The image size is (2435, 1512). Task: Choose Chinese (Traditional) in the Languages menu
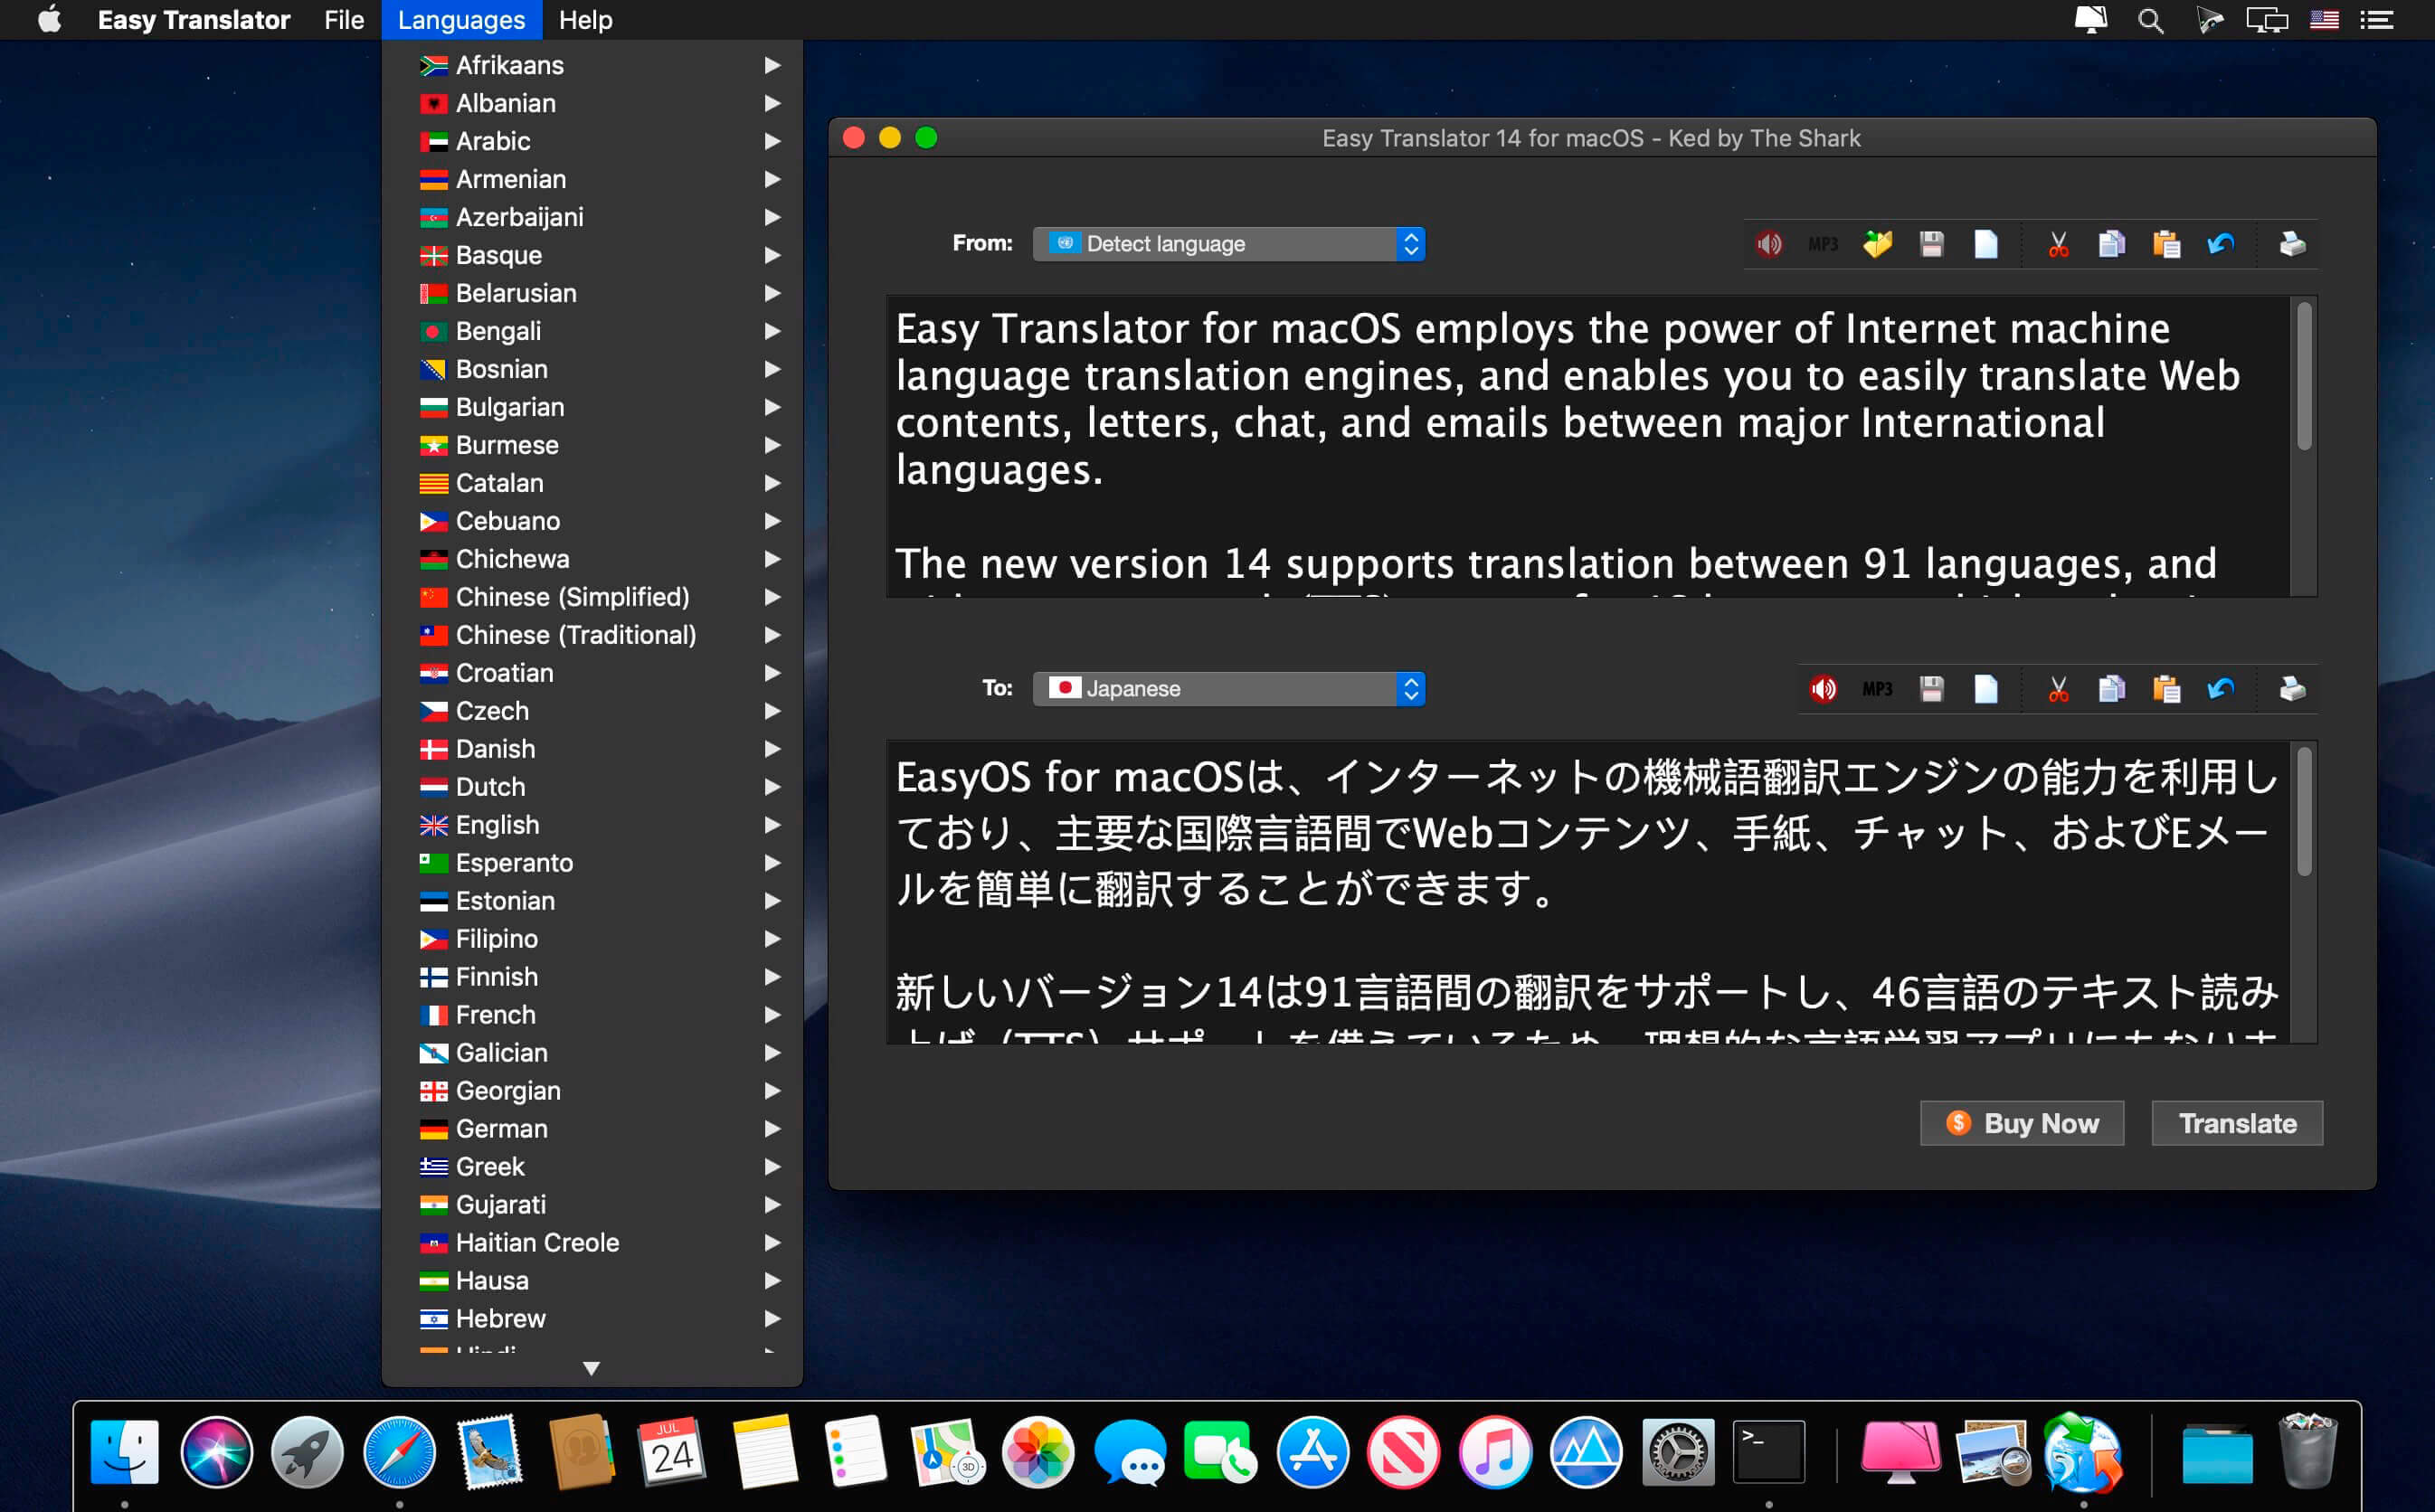(x=592, y=635)
